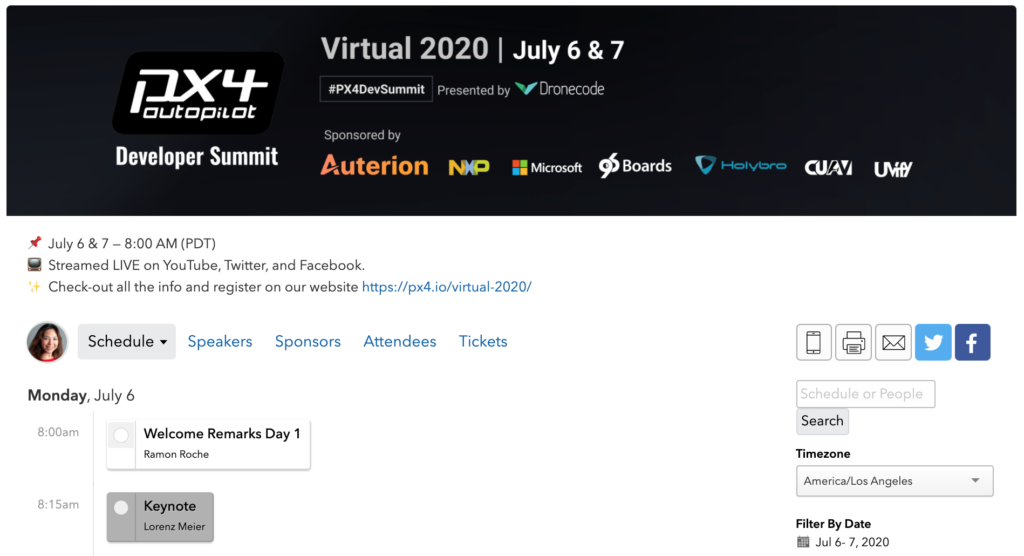Click the PX4 autopilot logo
The height and width of the screenshot is (556, 1024).
tap(197, 93)
